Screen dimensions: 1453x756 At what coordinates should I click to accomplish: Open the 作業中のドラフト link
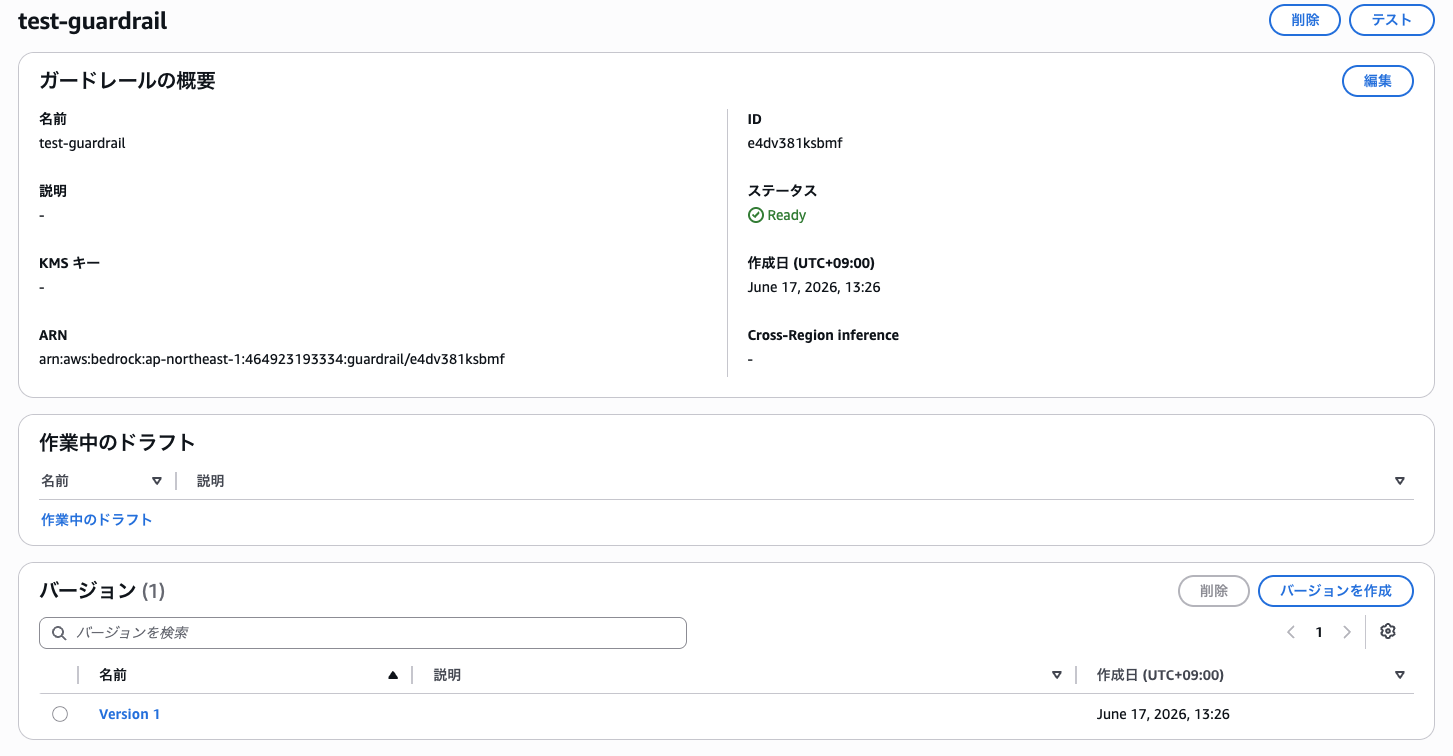(97, 520)
